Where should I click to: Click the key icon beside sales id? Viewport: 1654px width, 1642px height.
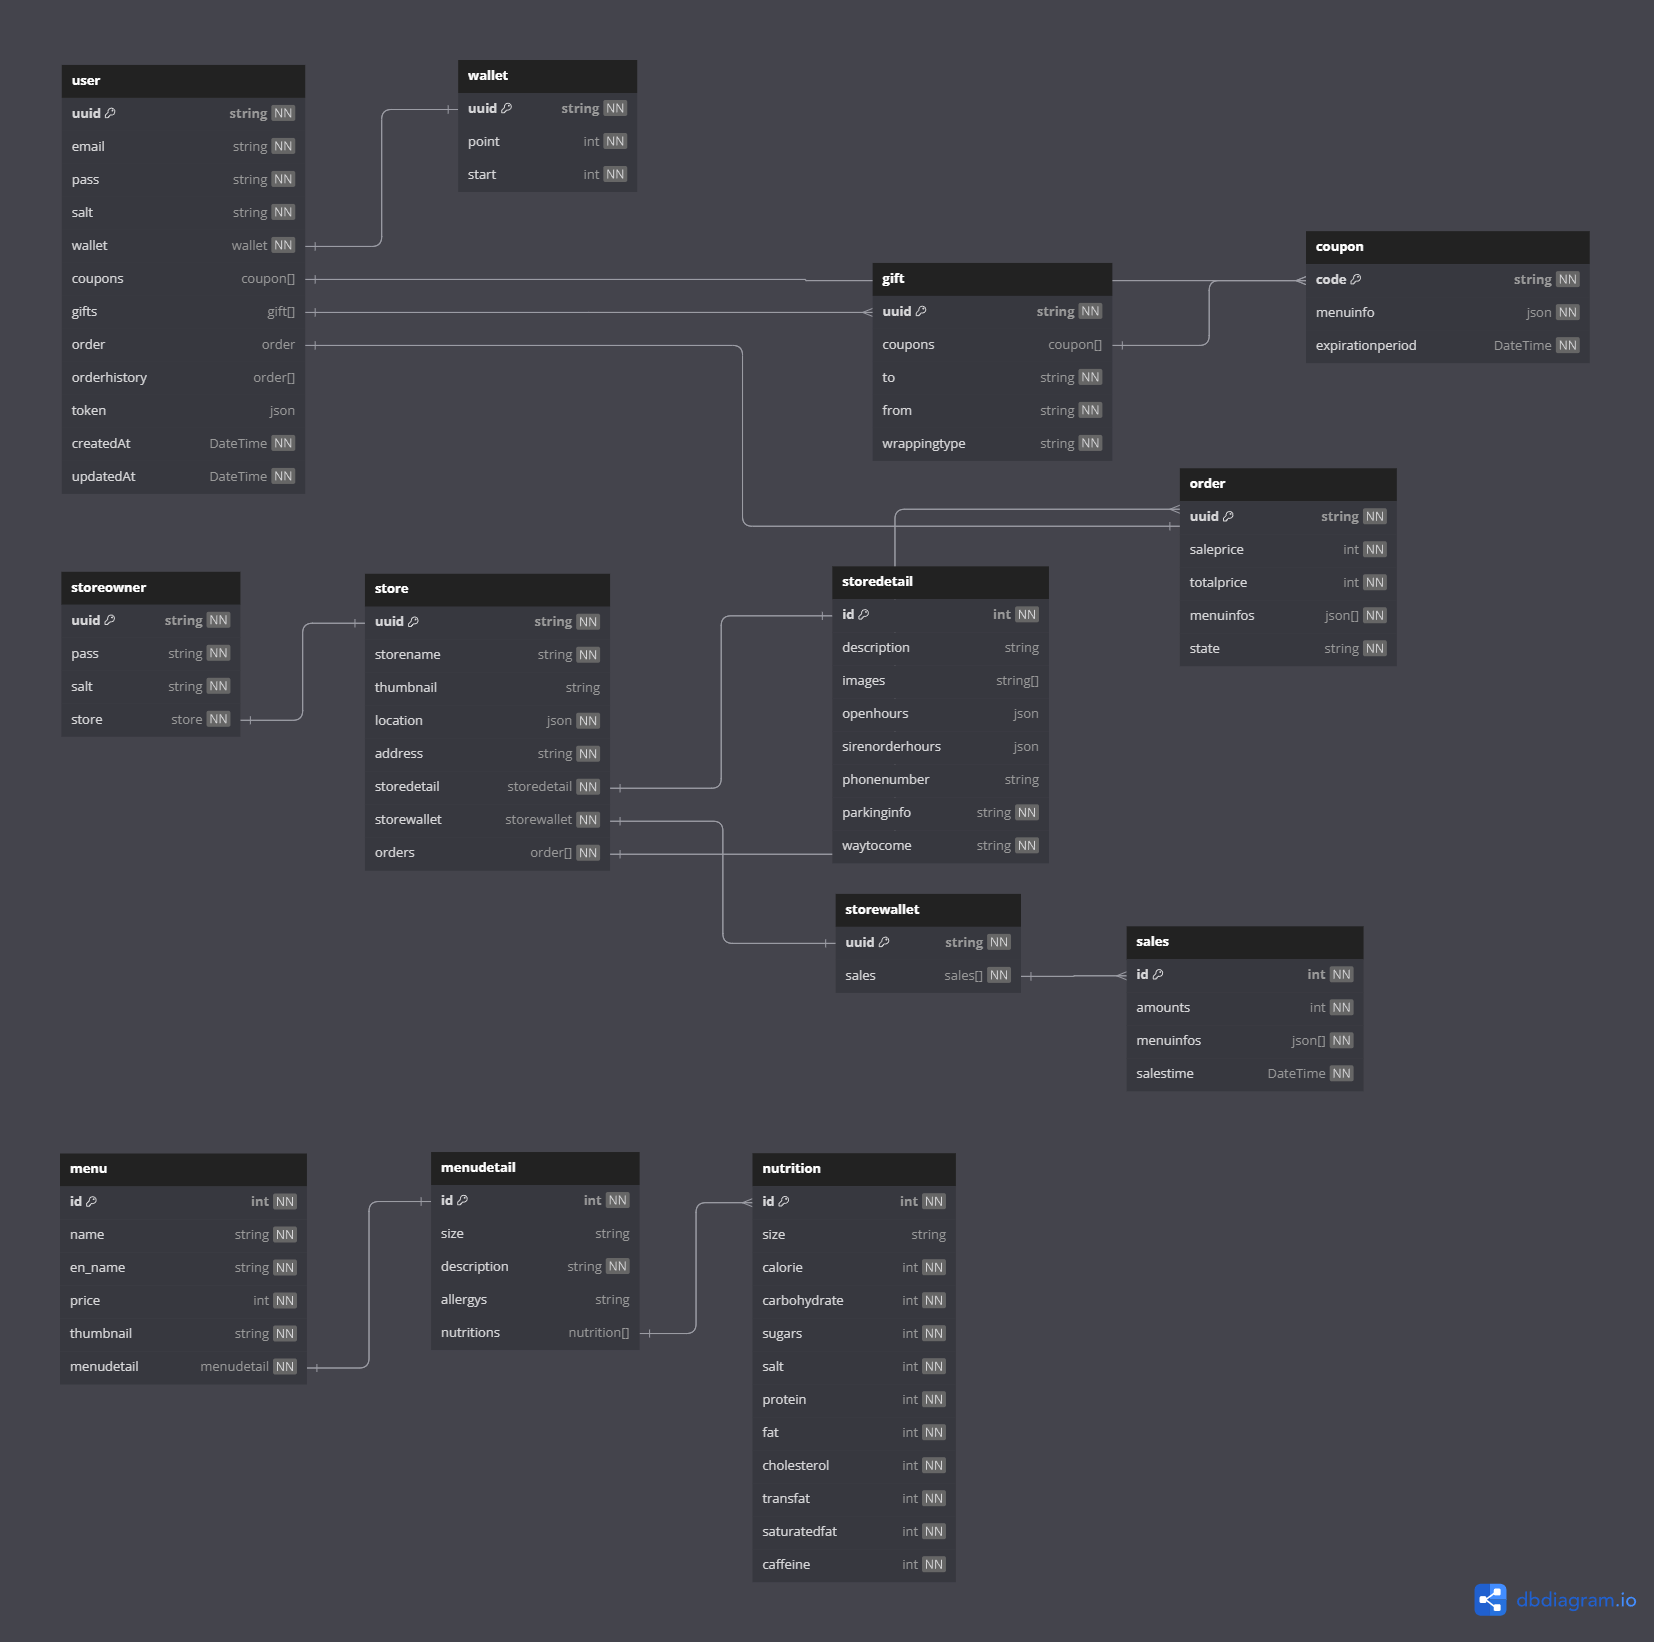point(1158,975)
